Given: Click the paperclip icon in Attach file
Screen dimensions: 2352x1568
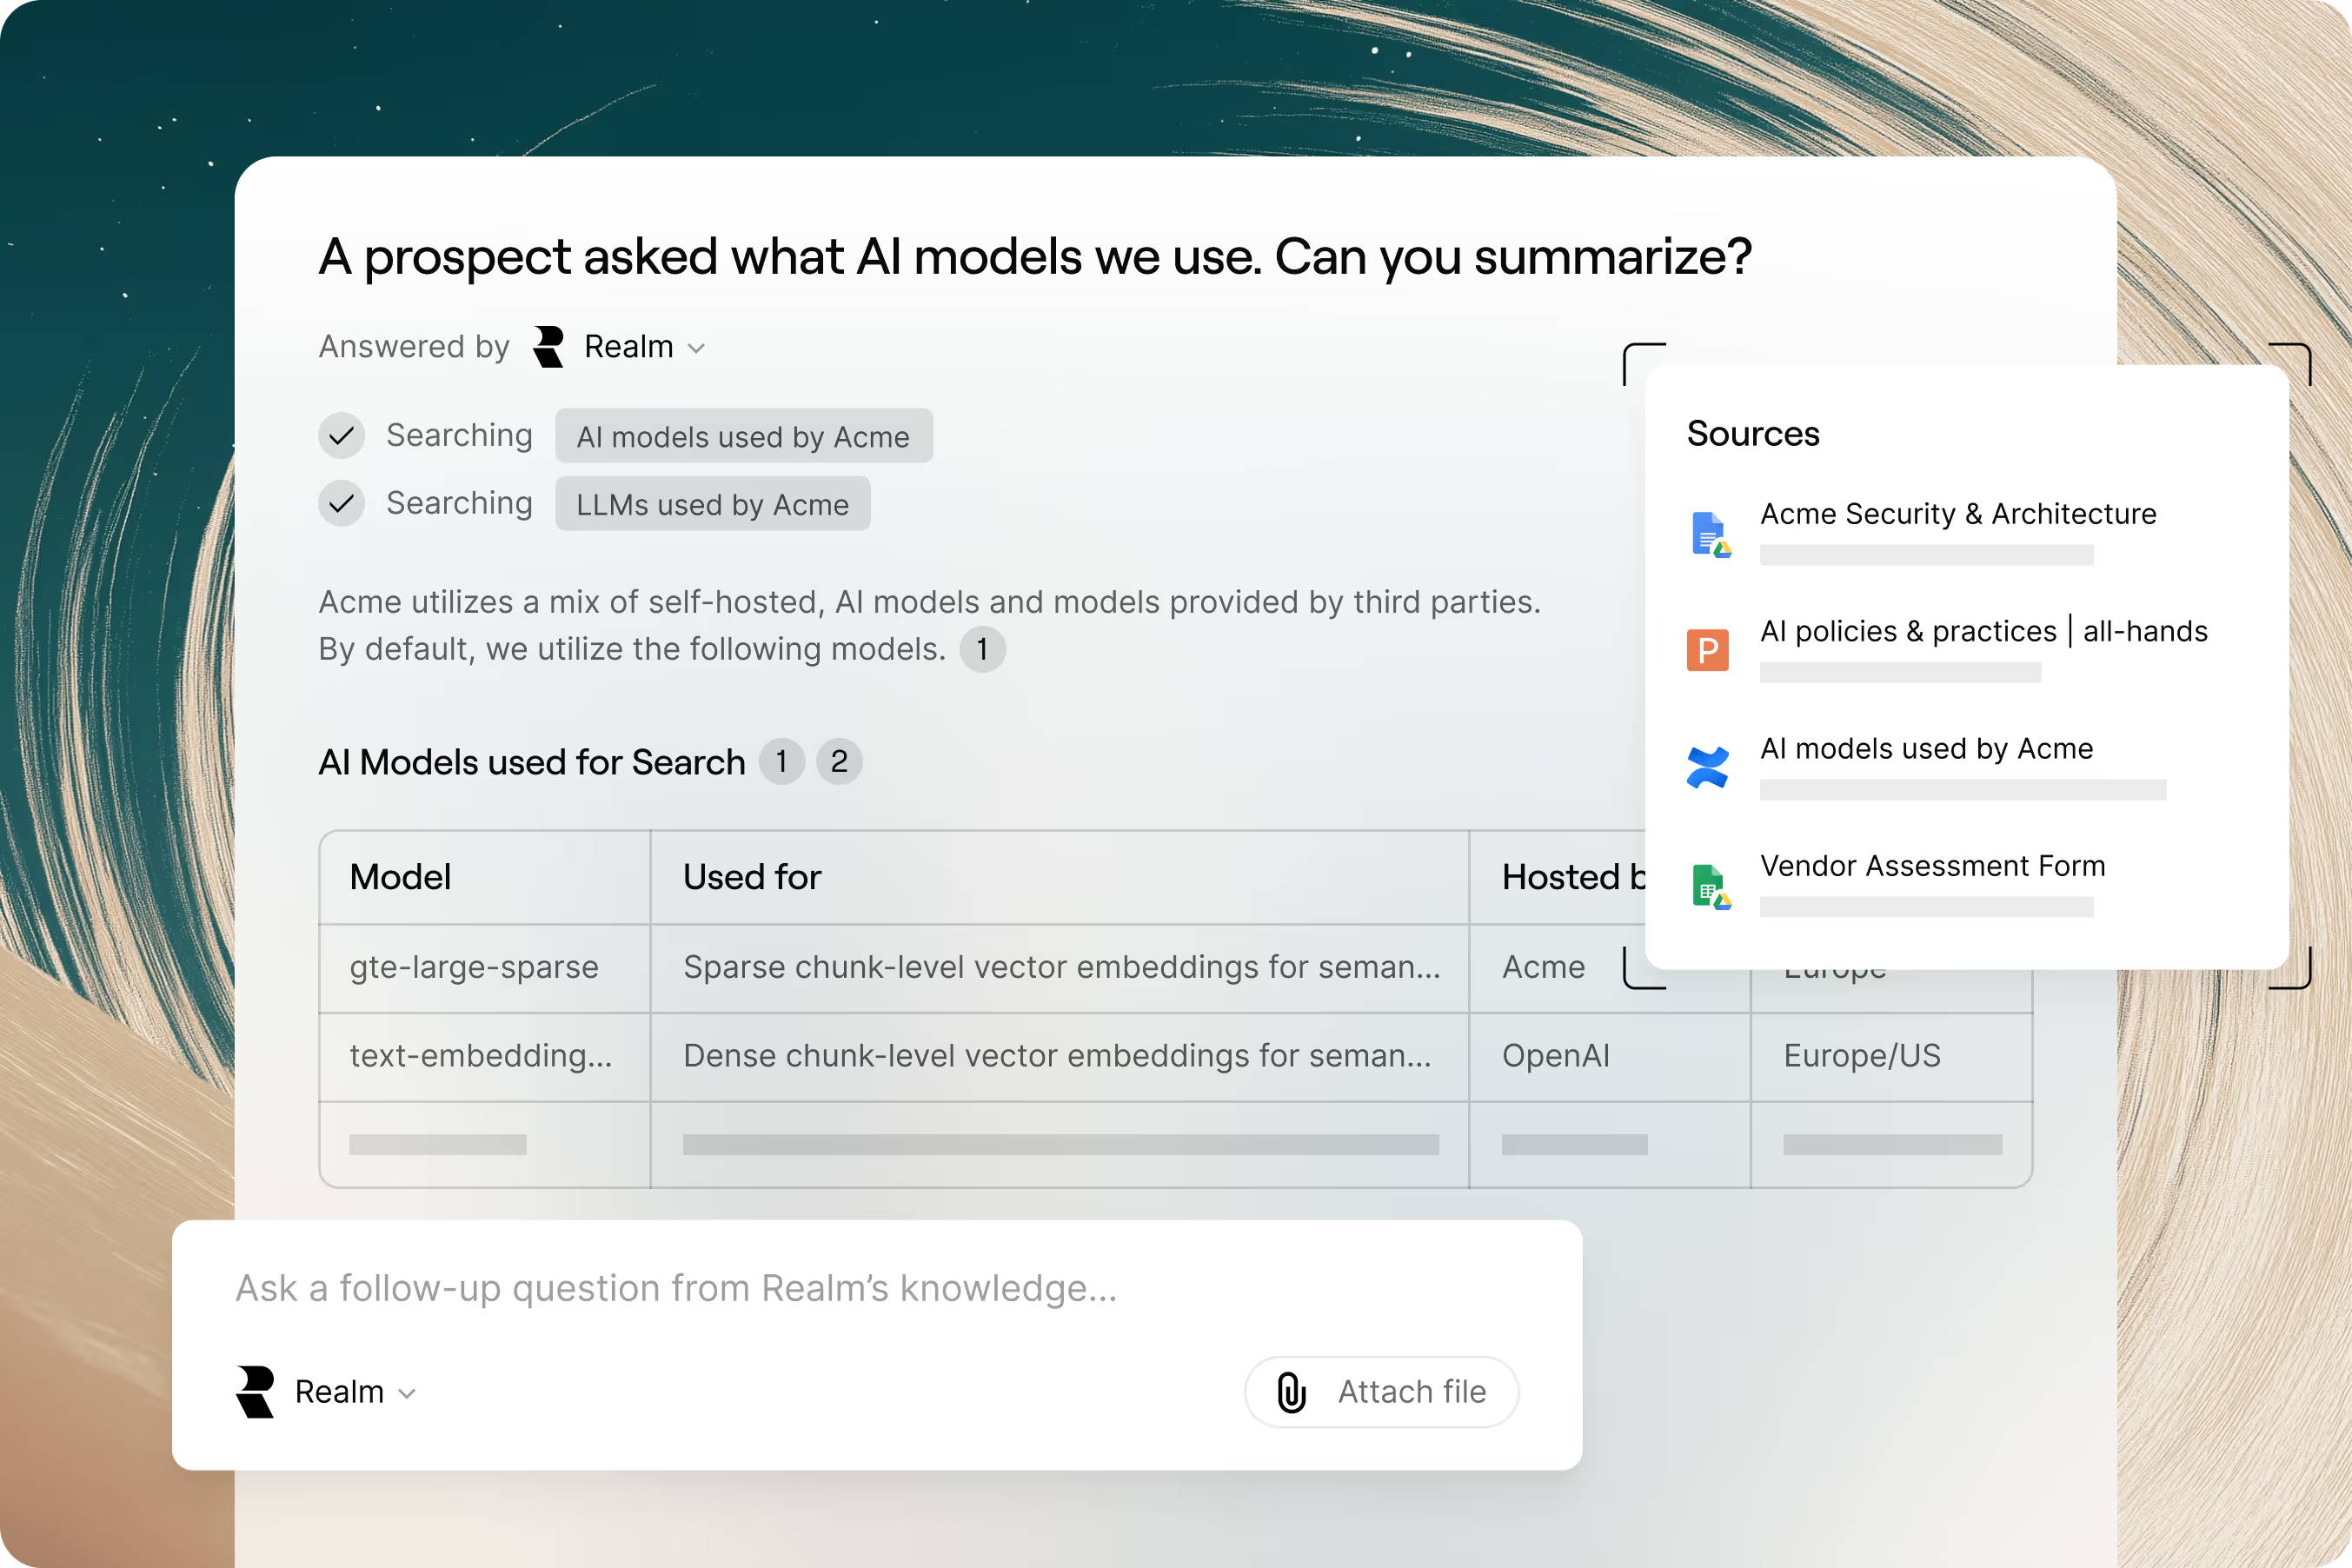Looking at the screenshot, I should (1291, 1392).
